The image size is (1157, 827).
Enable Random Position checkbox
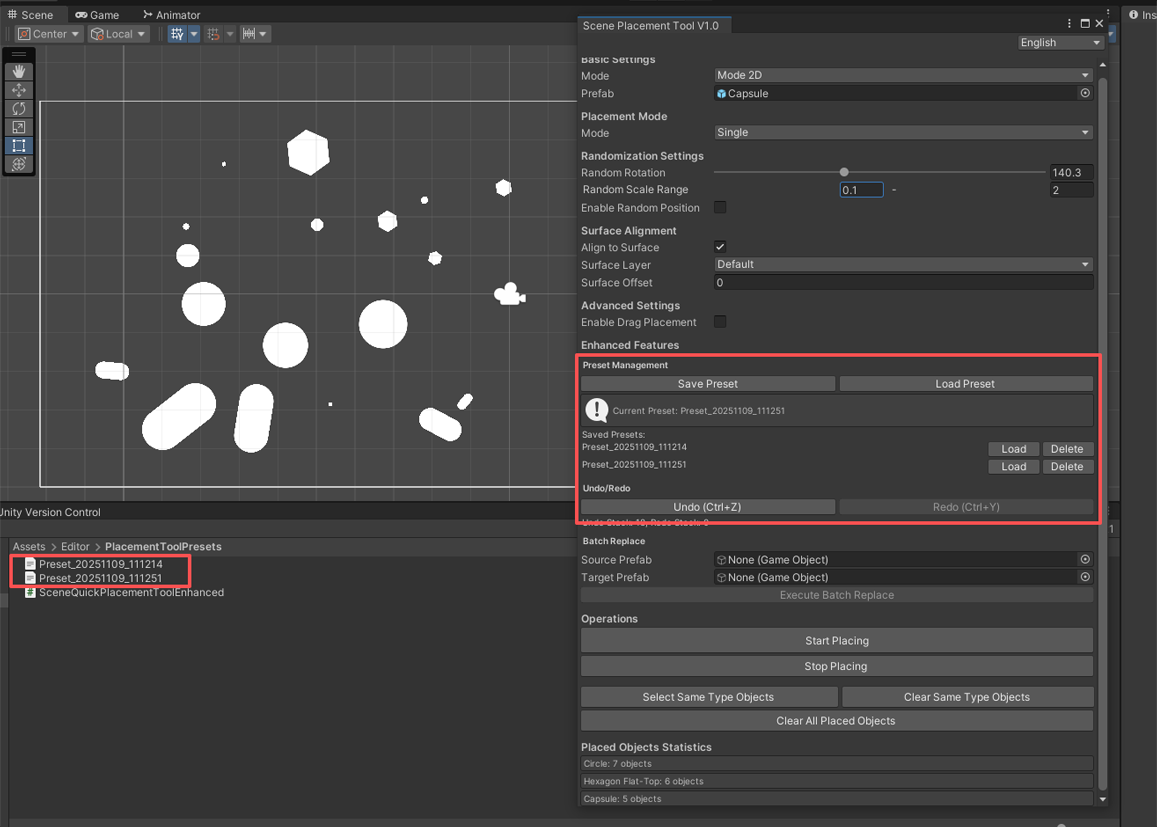coord(720,208)
